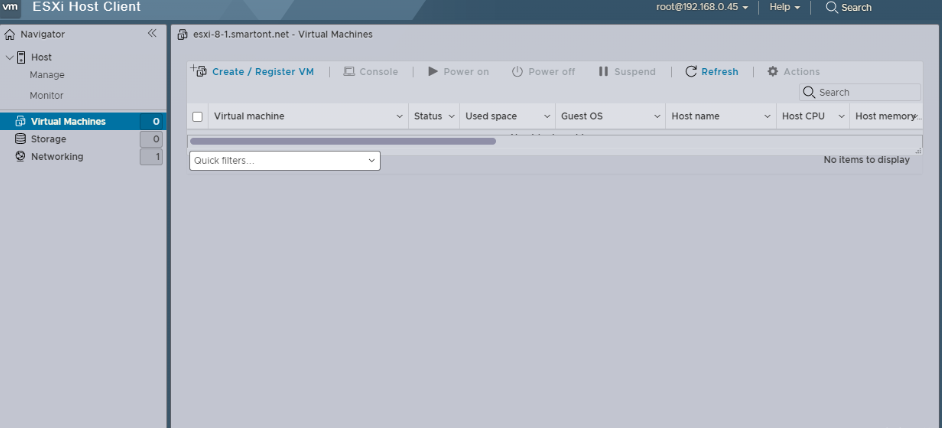This screenshot has height=428, width=942.
Task: Click the Power off button label
Action: [x=552, y=72]
